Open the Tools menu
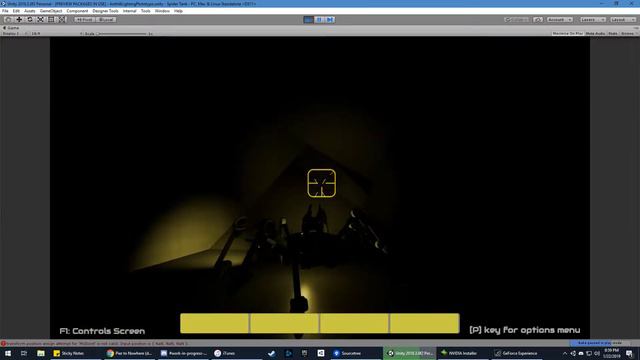The image size is (640, 360). tap(146, 11)
